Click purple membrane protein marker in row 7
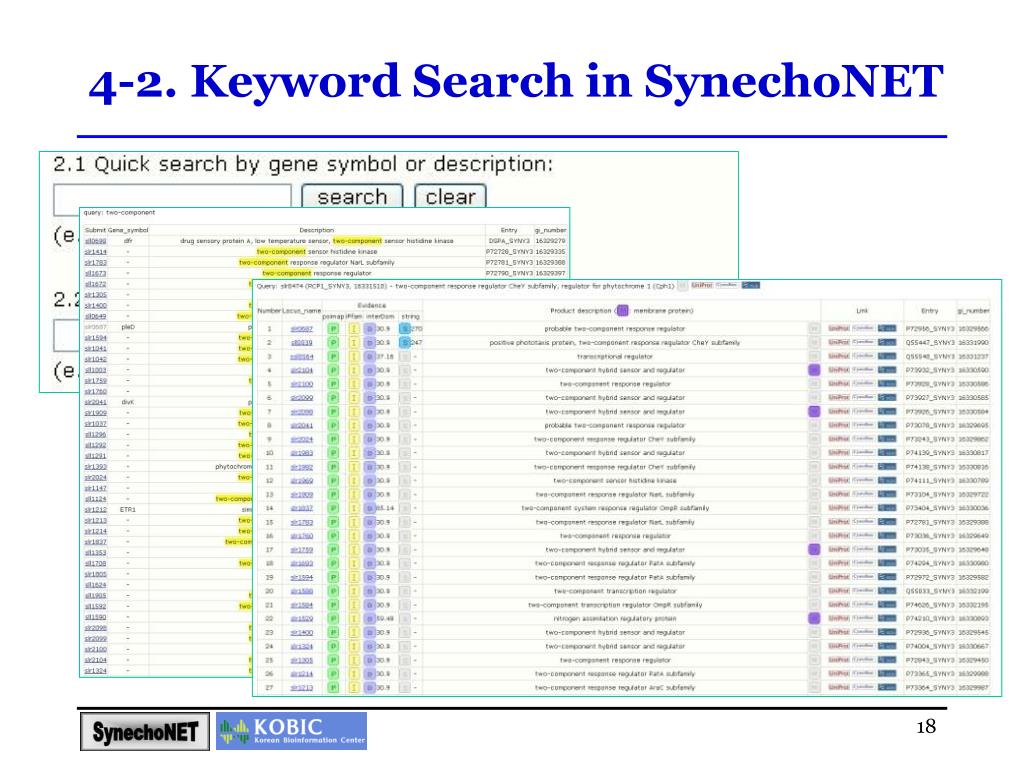Screen dimensions: 1024x768 814,411
